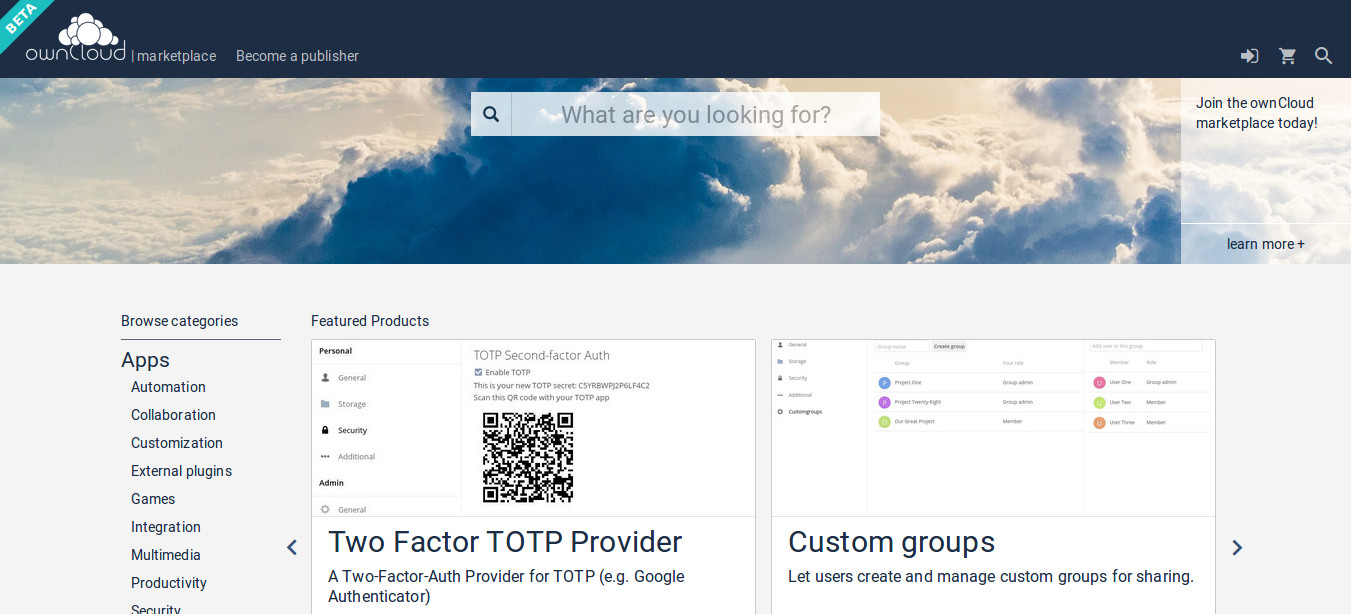This screenshot has height=614, width=1351.
Task: Select the External plugins category
Action: (x=181, y=471)
